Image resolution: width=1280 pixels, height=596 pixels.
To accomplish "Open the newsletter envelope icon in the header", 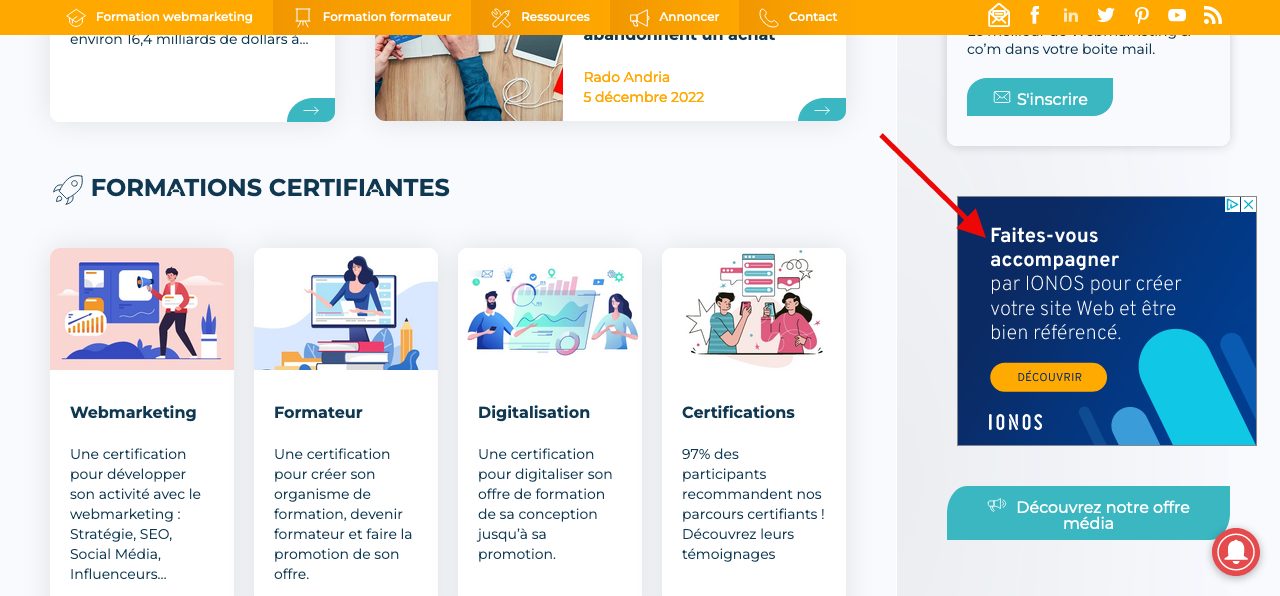I will pyautogui.click(x=999, y=15).
